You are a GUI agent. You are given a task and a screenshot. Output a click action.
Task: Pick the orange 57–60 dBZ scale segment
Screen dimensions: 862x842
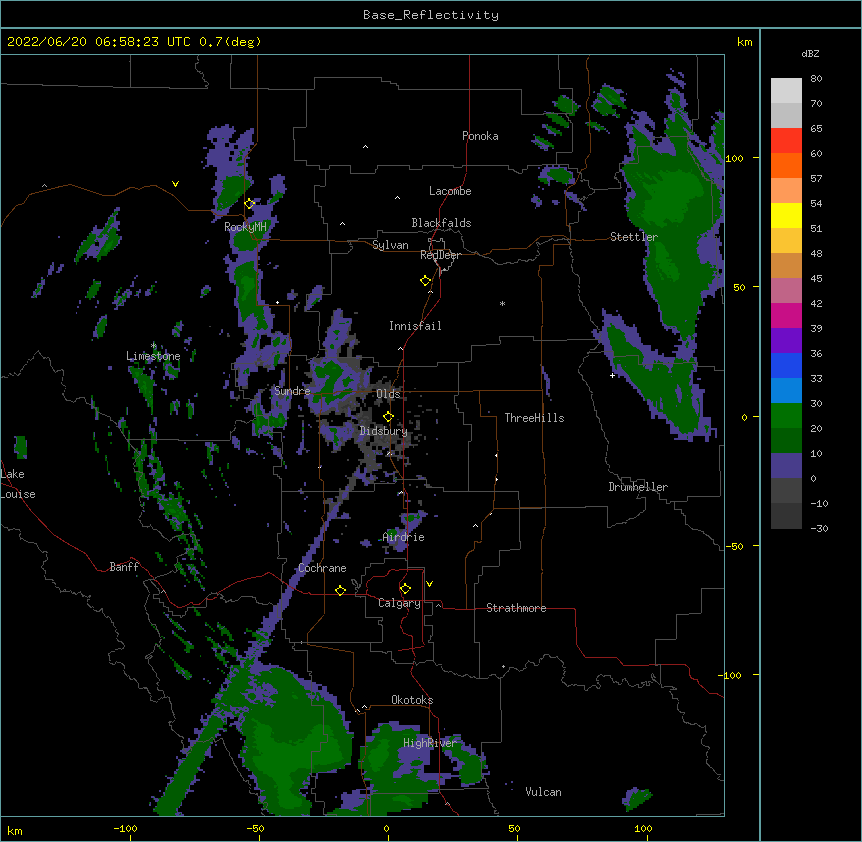click(x=786, y=165)
